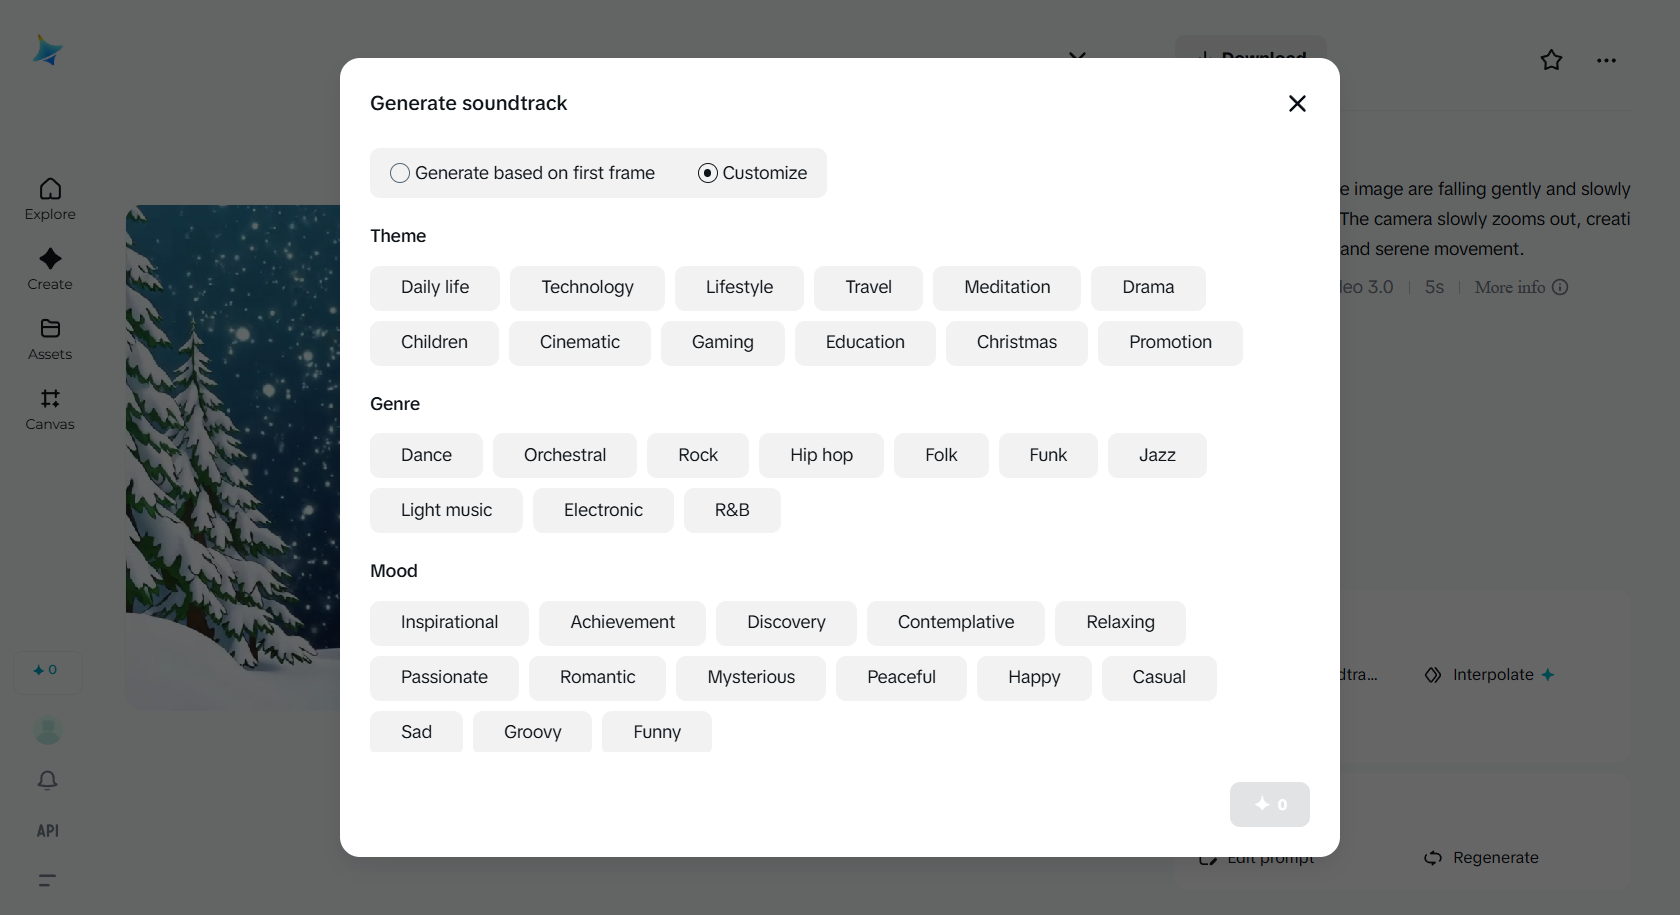Viewport: 1680px width, 915px height.
Task: Open the API page in sidebar
Action: 47,831
